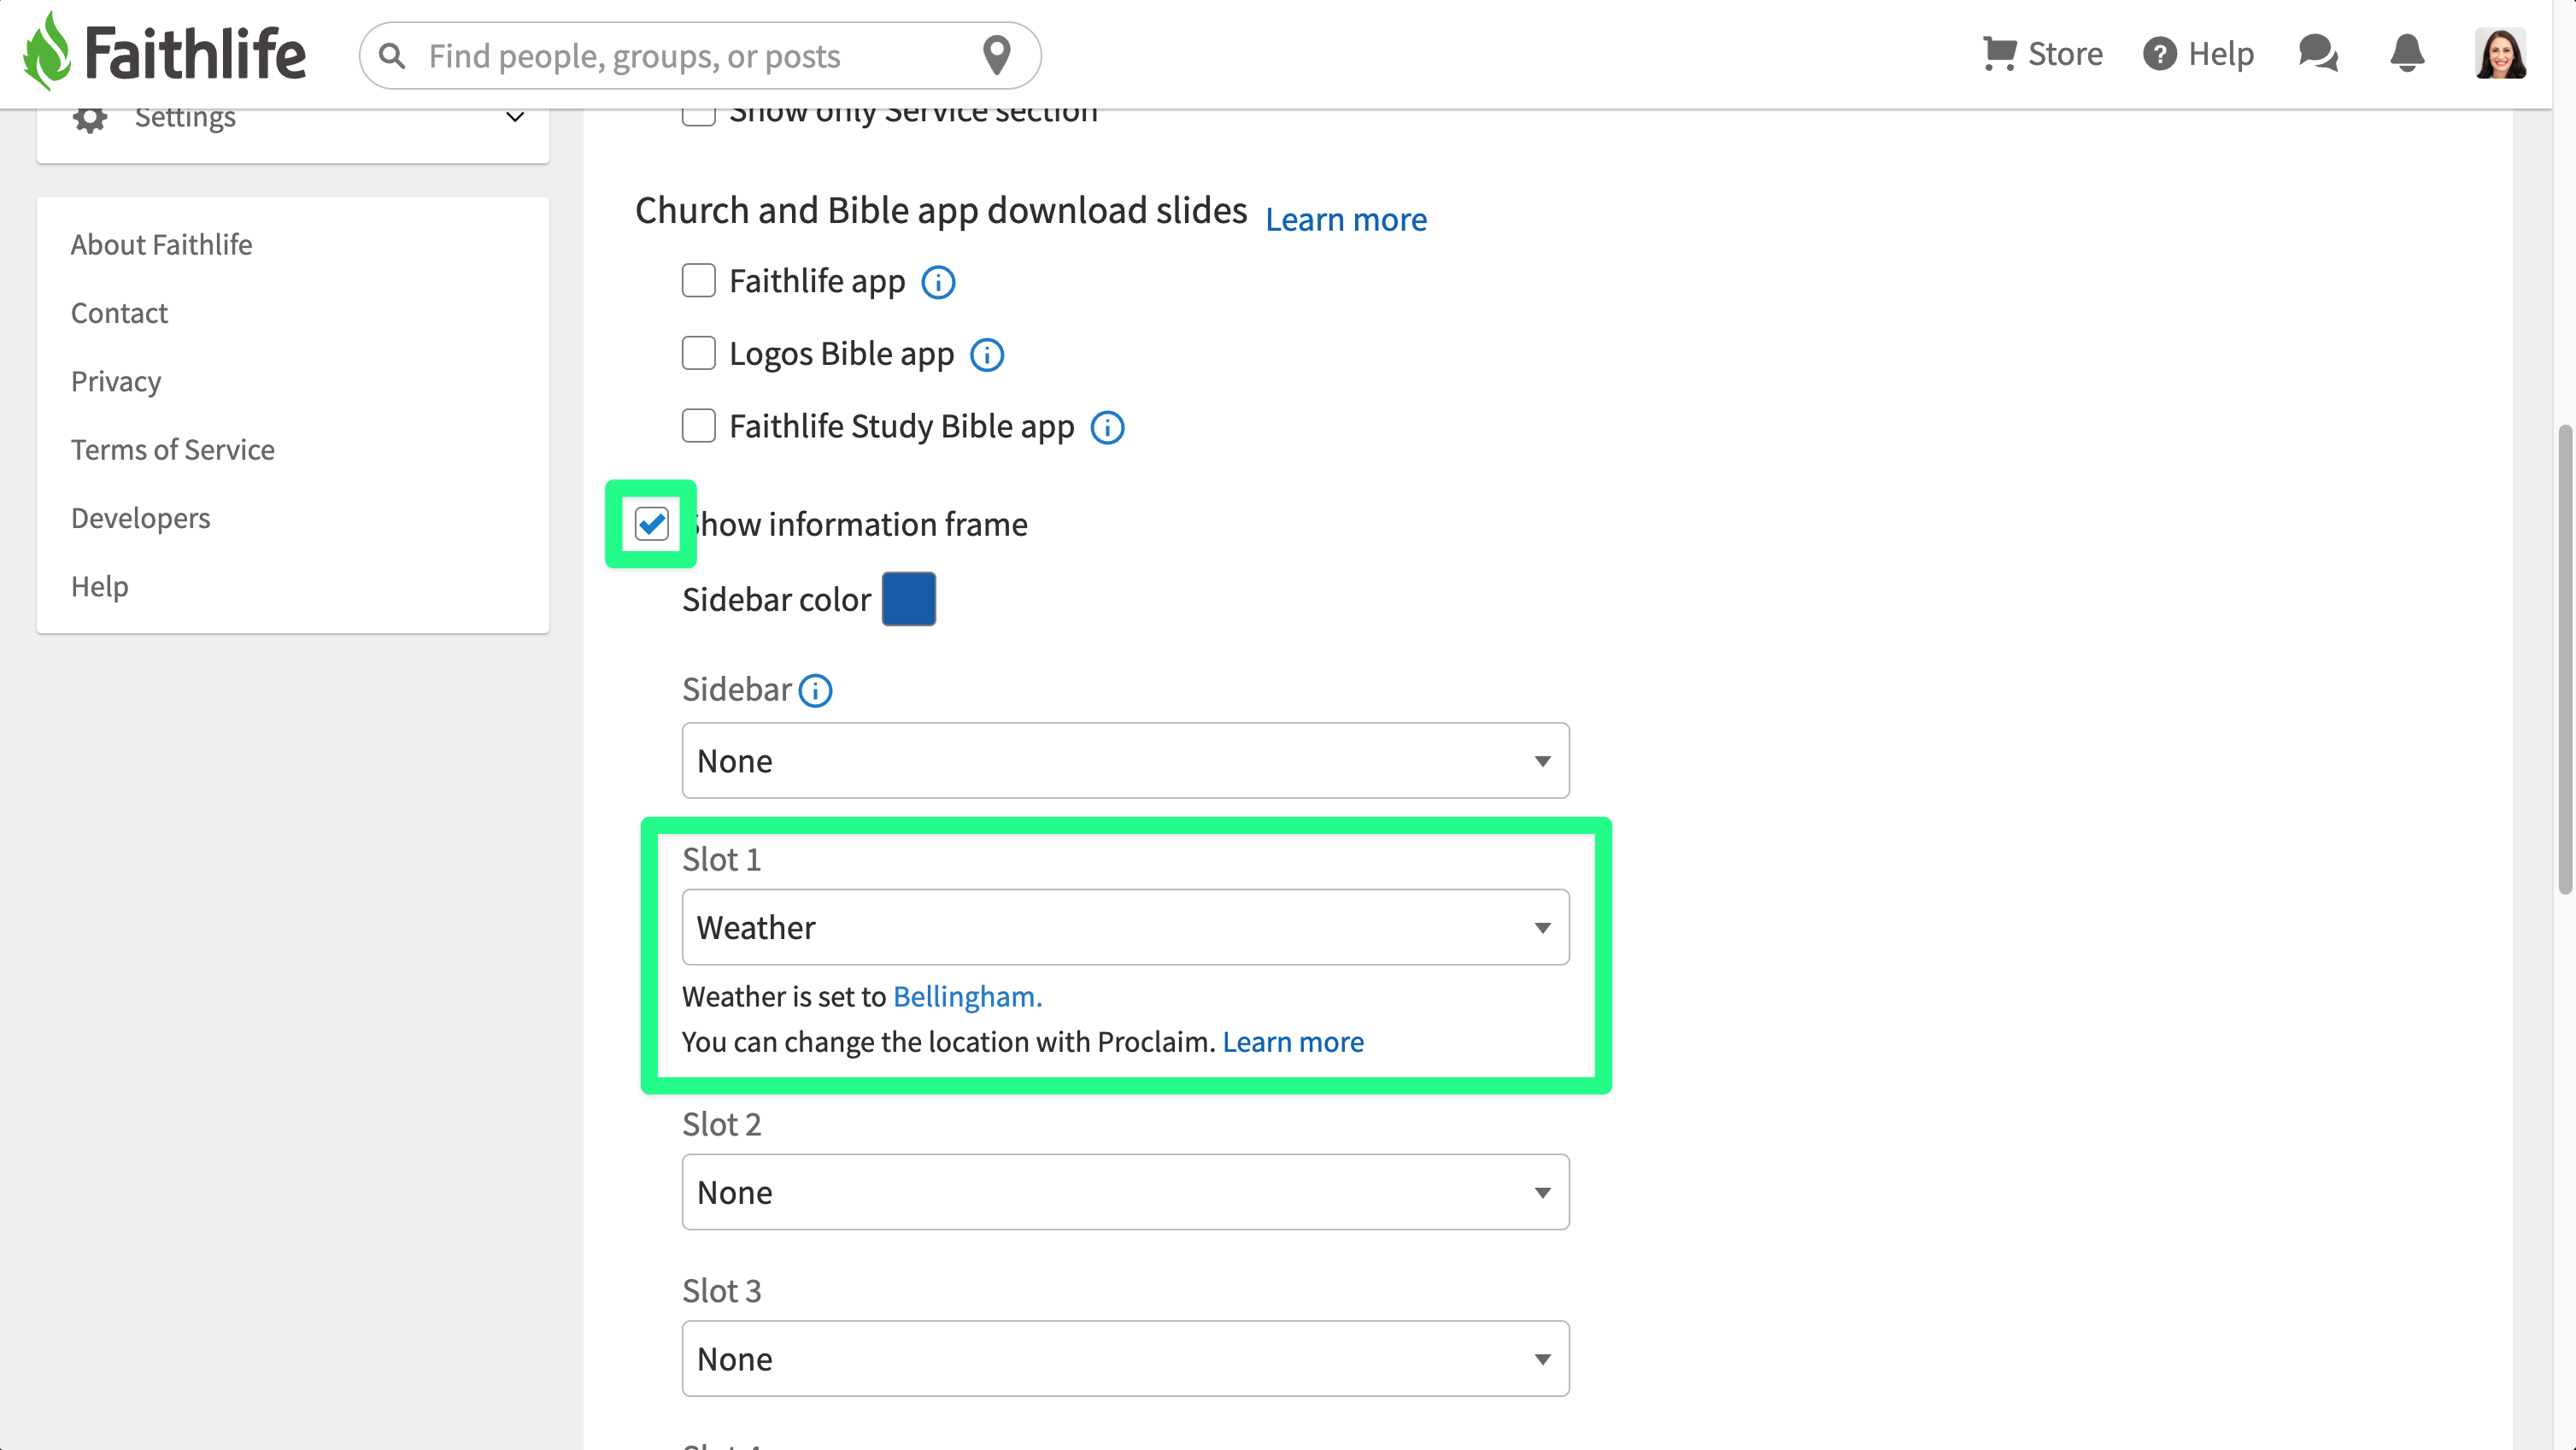Image resolution: width=2576 pixels, height=1450 pixels.
Task: Expand the Settings chevron in sidebar
Action: click(515, 117)
